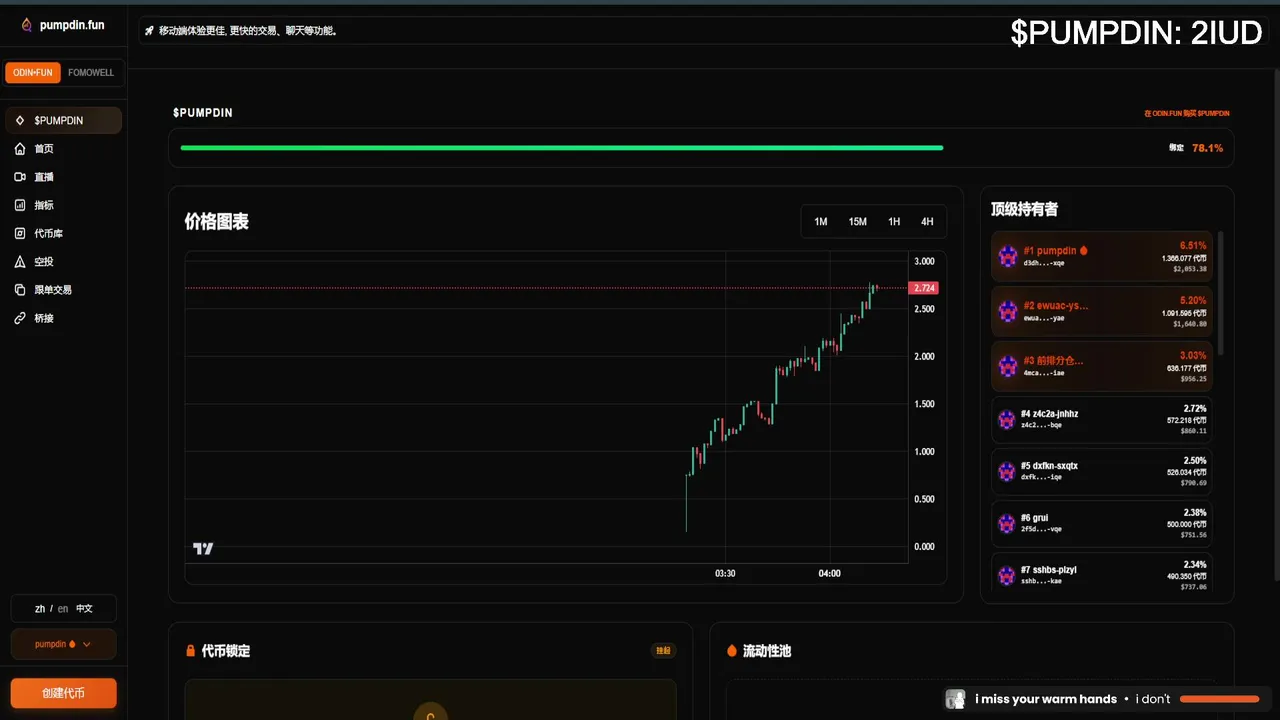Select the 1H chart interval
This screenshot has width=1280, height=720.
[894, 222]
